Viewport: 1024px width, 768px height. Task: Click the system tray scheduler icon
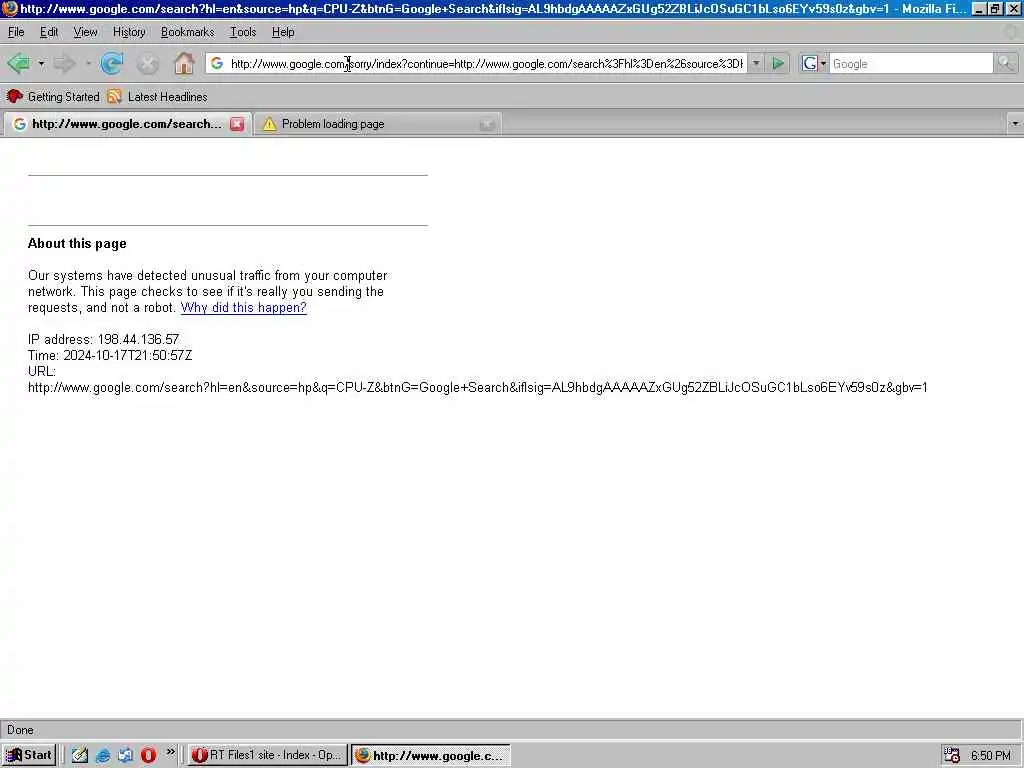[952, 756]
